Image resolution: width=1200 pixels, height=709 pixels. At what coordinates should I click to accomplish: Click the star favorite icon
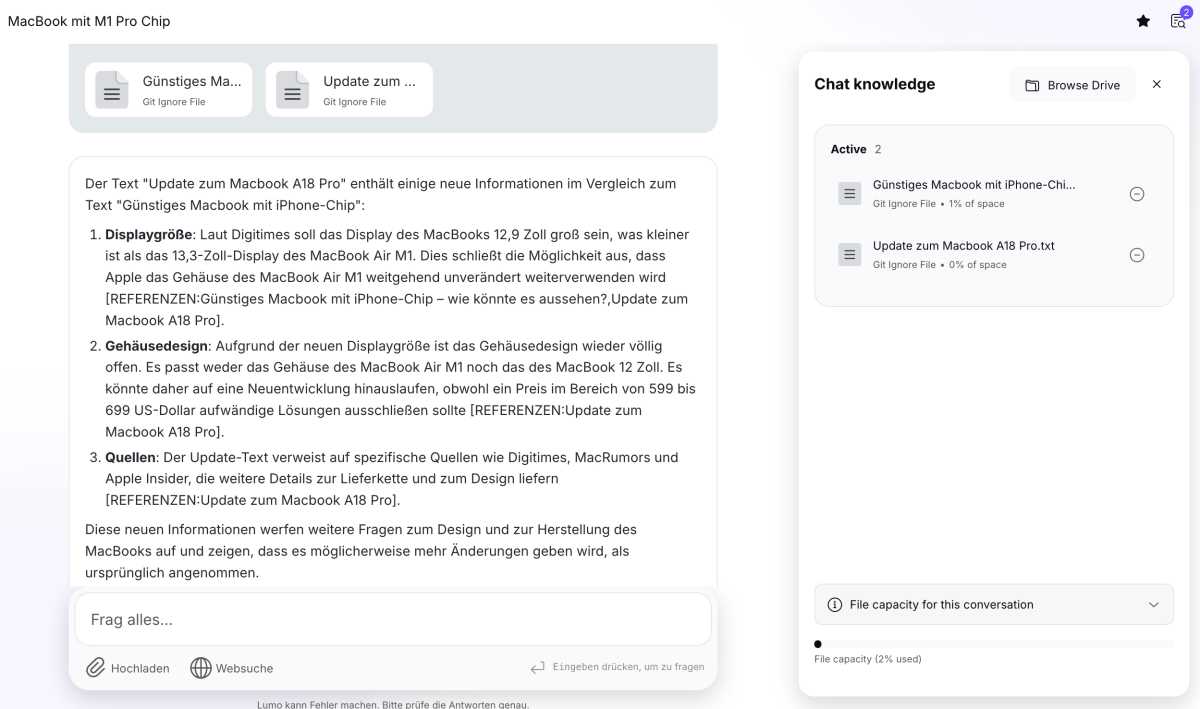coord(1143,21)
